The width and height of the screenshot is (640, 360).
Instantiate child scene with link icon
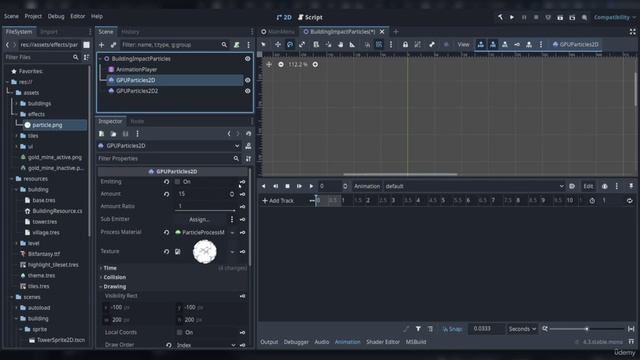click(x=113, y=44)
